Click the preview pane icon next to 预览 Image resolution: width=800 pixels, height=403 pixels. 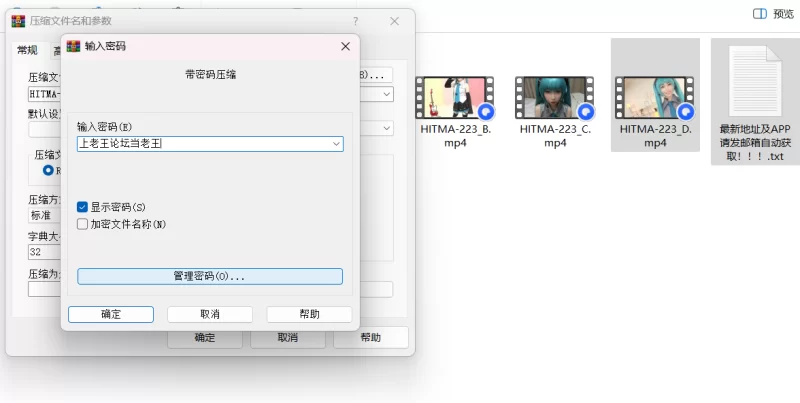[760, 14]
